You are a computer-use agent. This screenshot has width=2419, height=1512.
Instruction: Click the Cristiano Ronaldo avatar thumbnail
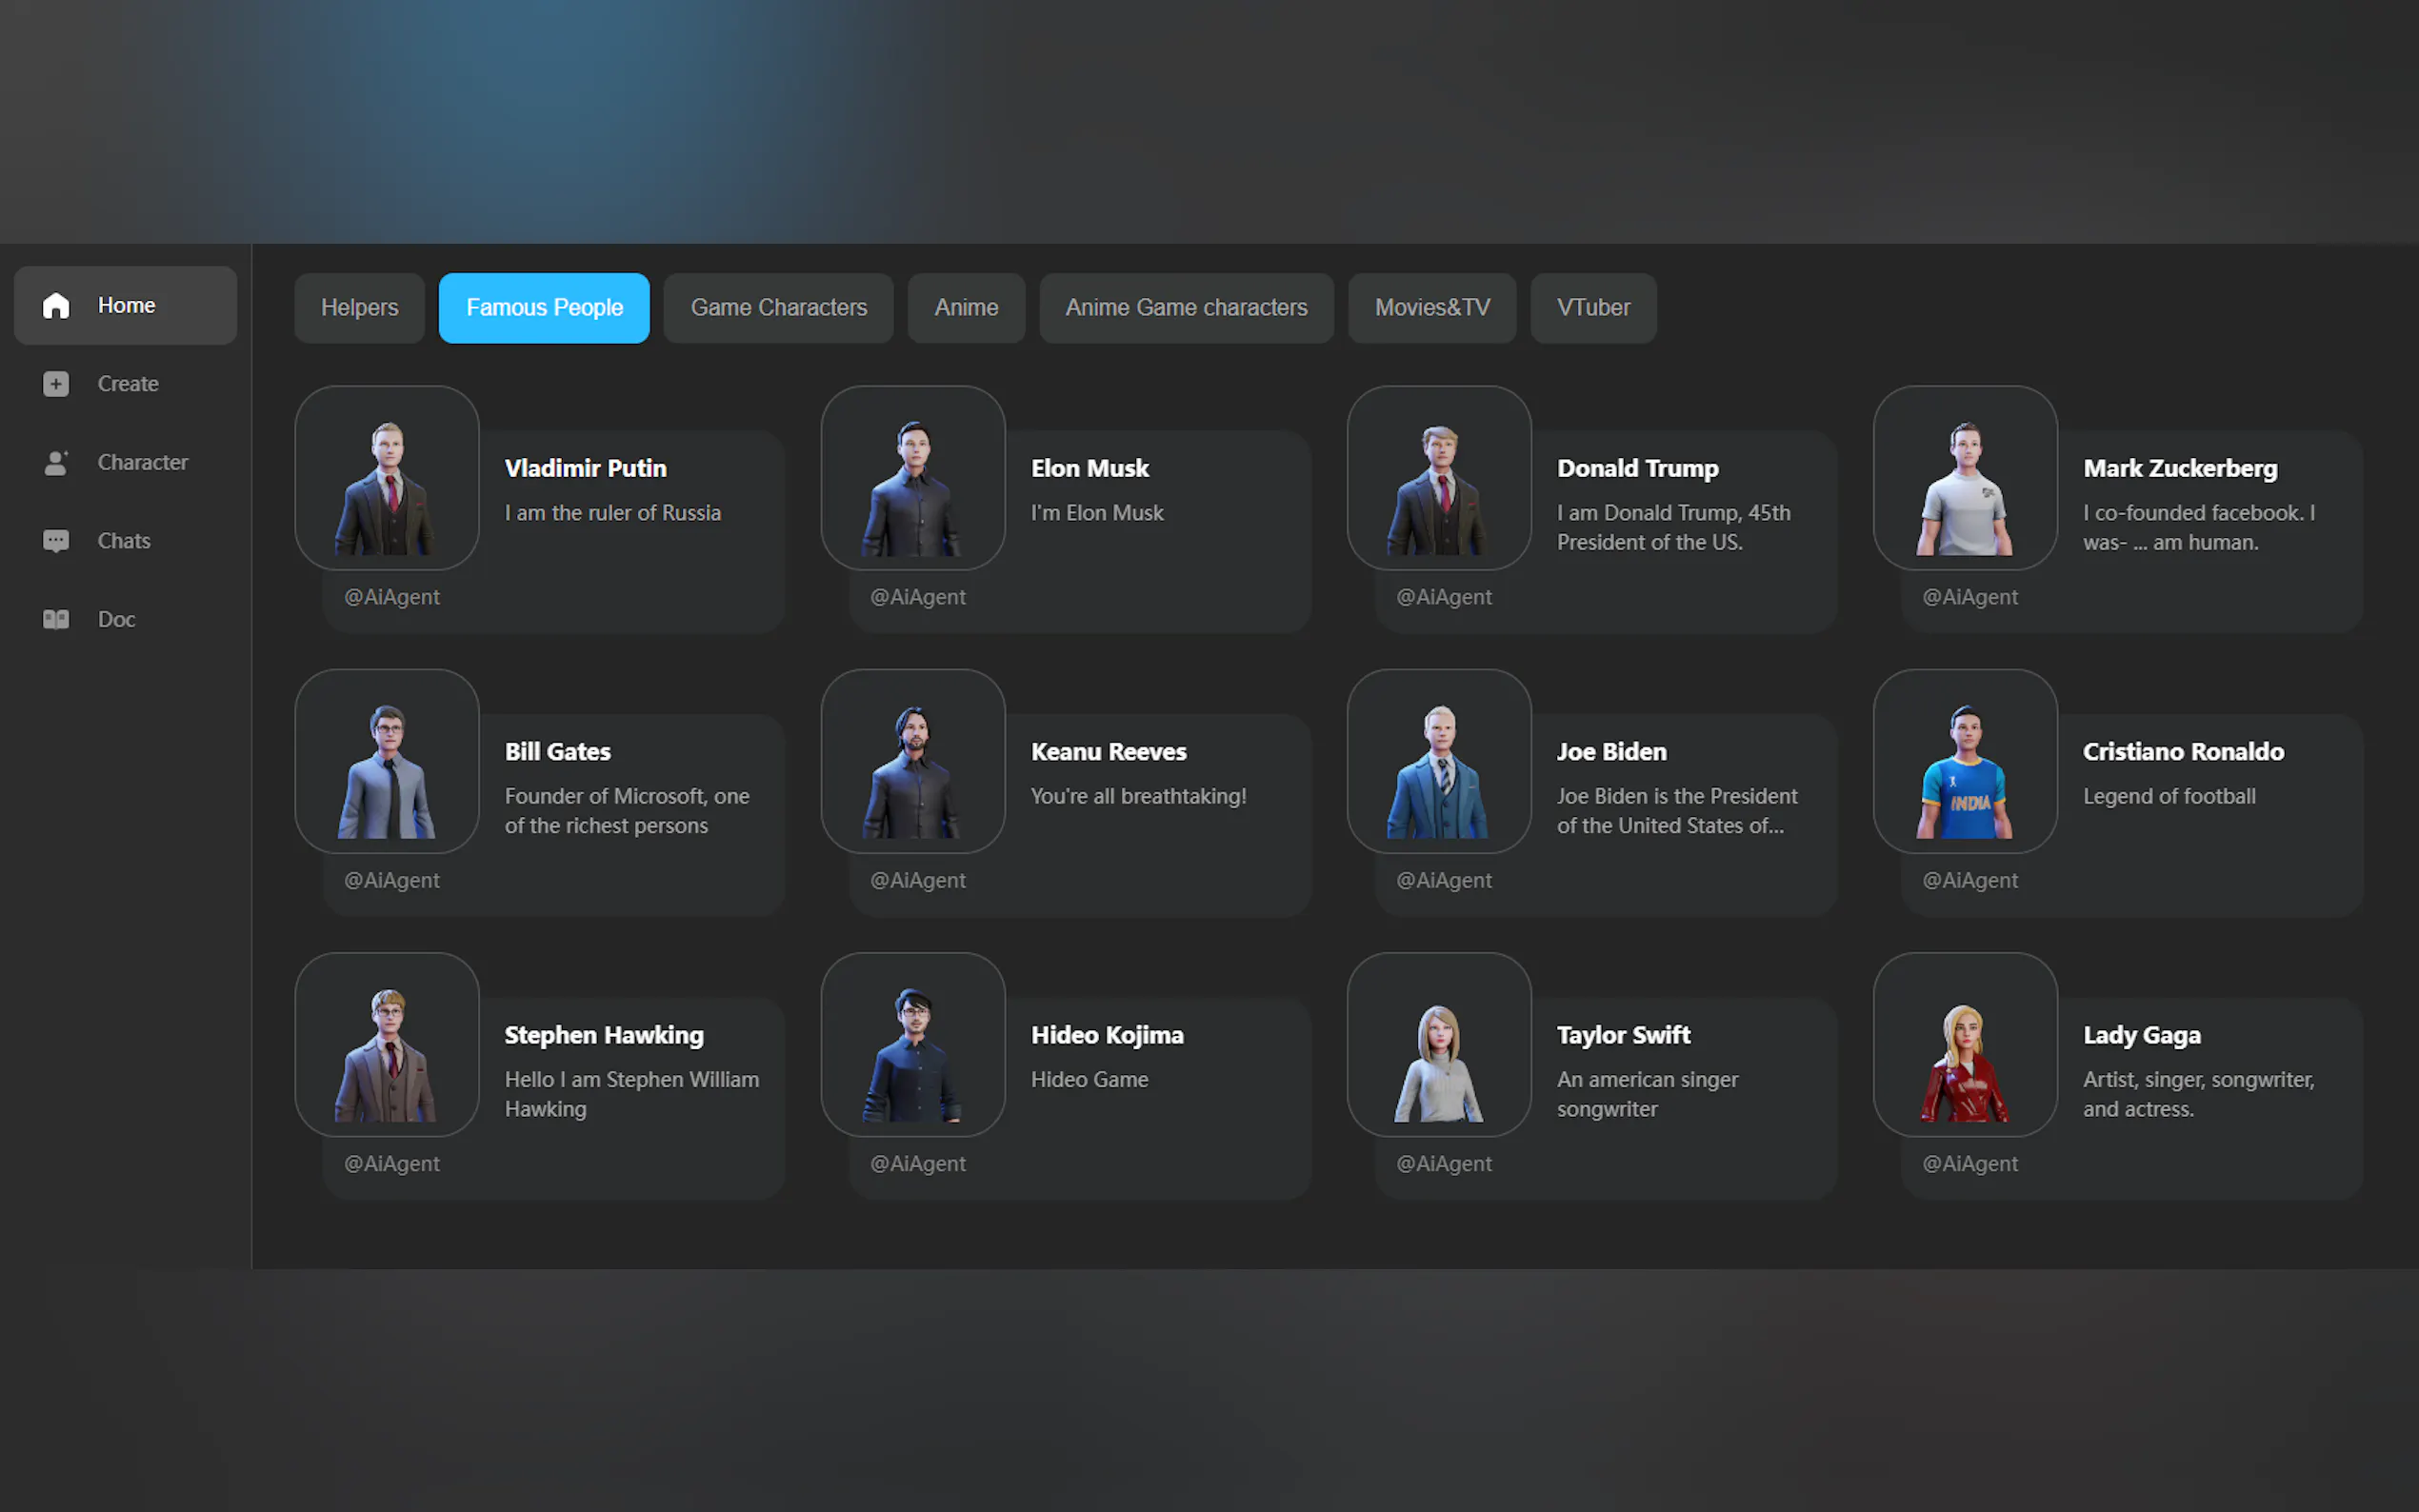pos(1965,761)
